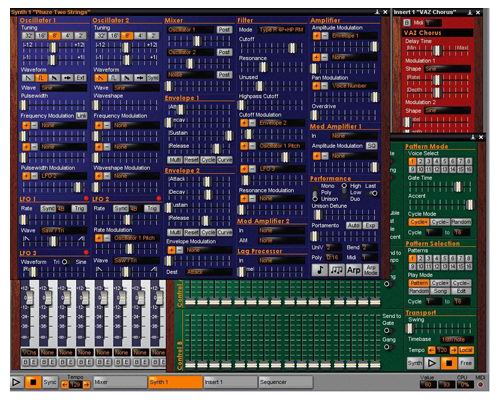Click the MIDI indicator in the status bar
The height and width of the screenshot is (400, 500).
point(480,384)
